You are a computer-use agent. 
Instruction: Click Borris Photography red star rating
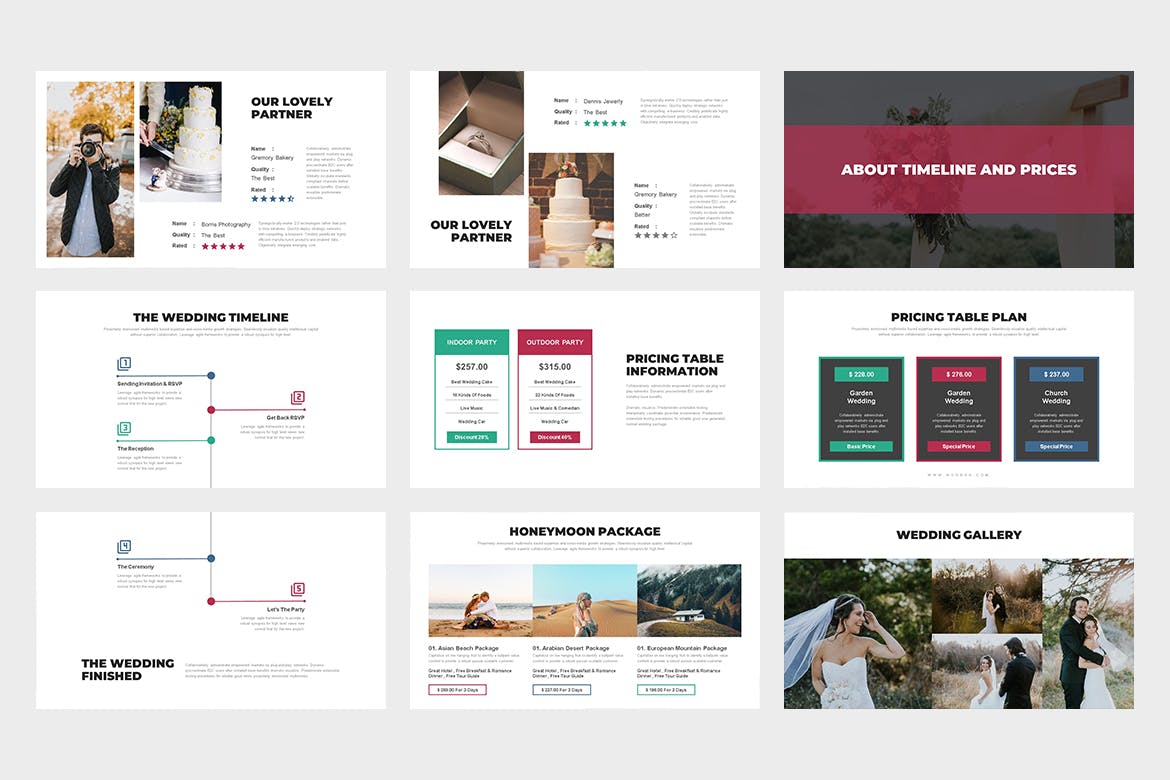tap(223, 246)
